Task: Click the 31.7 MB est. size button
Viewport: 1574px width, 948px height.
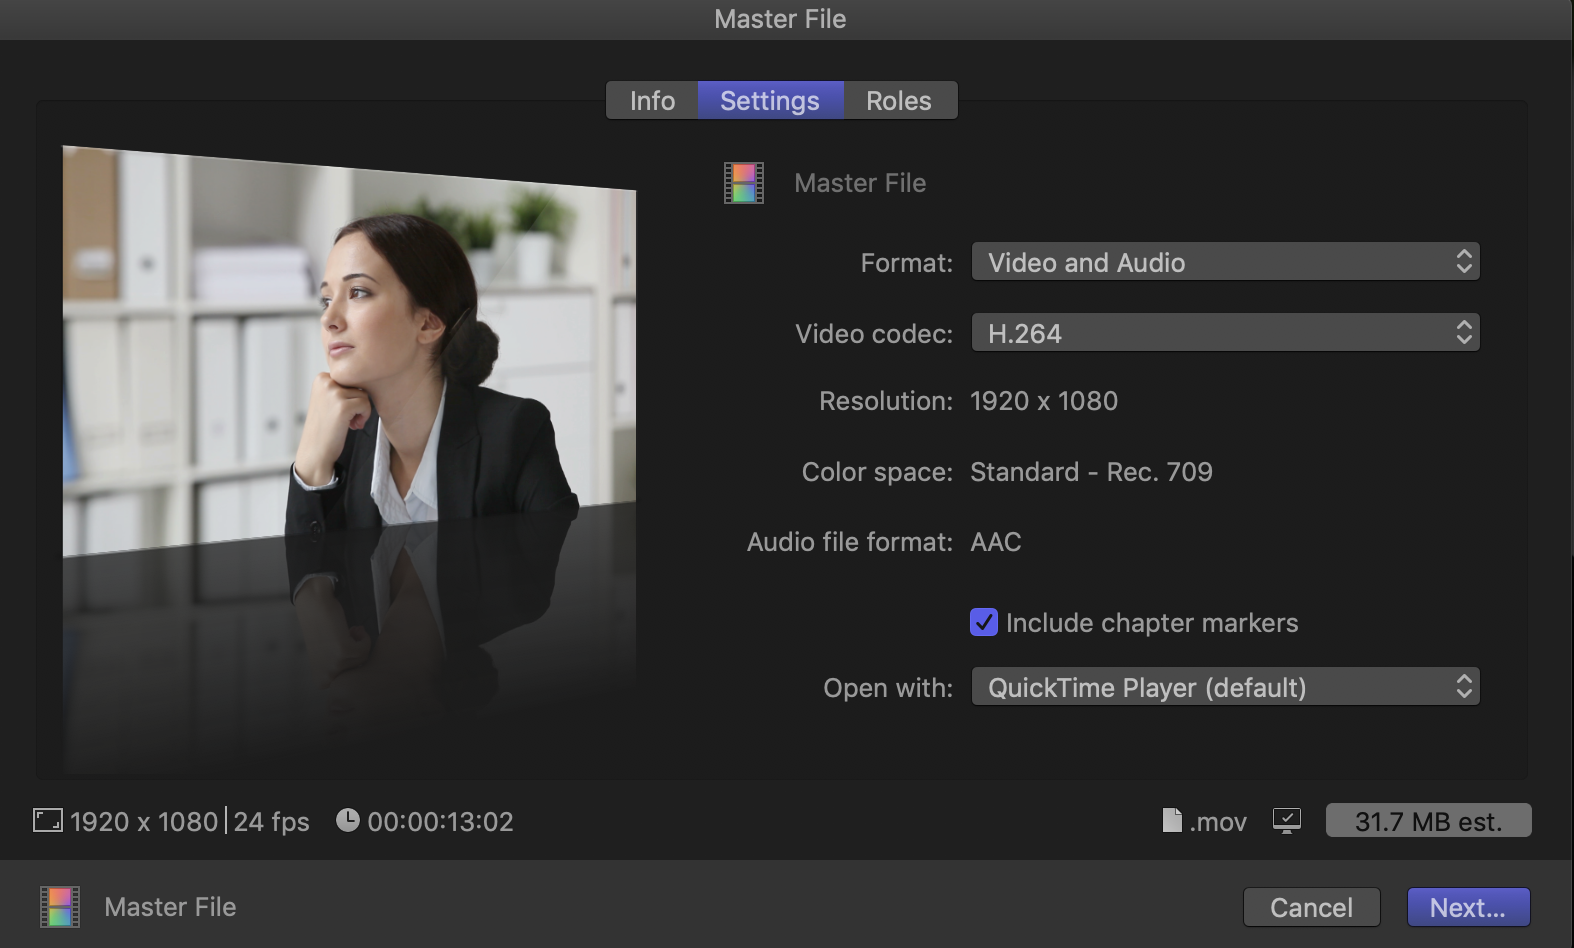Action: [1428, 821]
